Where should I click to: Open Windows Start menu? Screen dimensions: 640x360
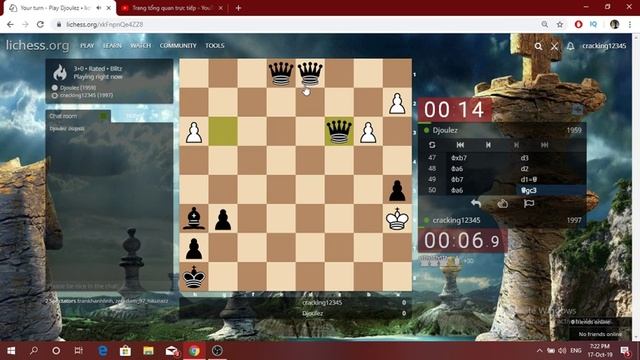(x=11, y=351)
